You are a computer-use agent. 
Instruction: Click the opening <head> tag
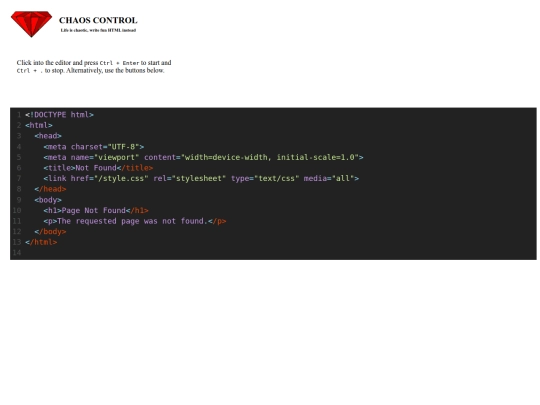point(48,136)
